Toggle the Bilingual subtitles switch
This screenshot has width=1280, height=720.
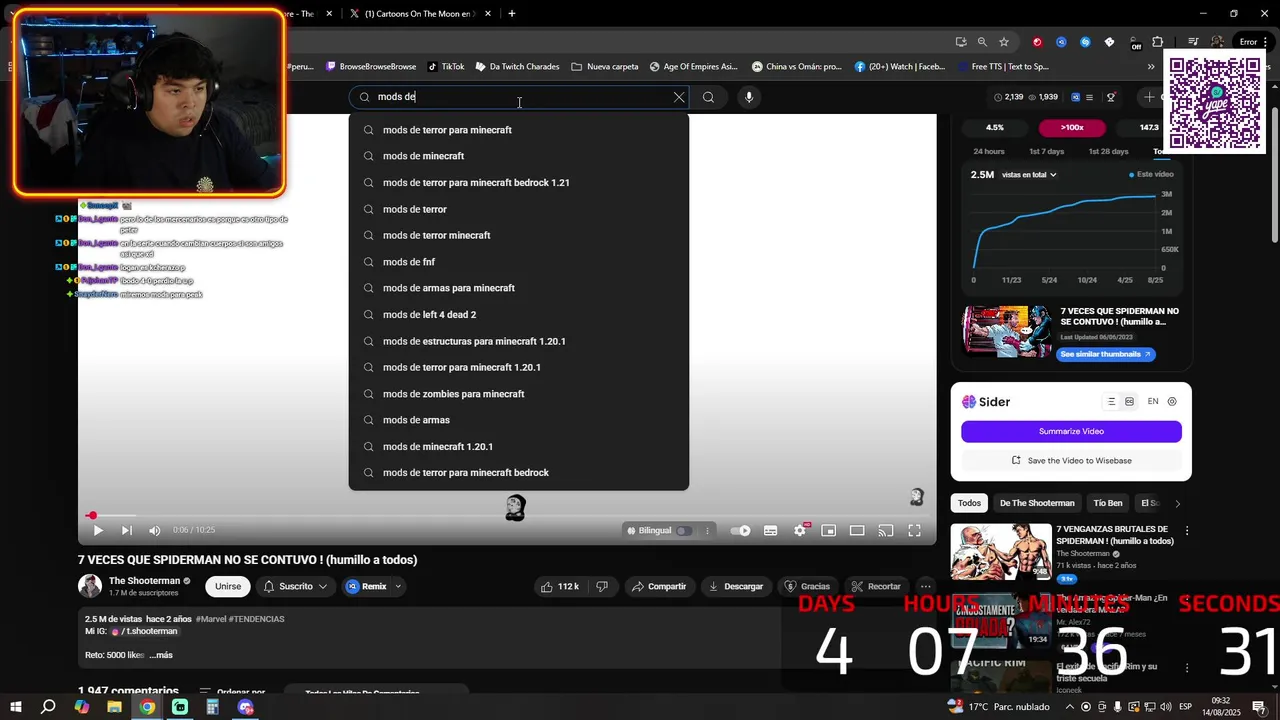684,531
